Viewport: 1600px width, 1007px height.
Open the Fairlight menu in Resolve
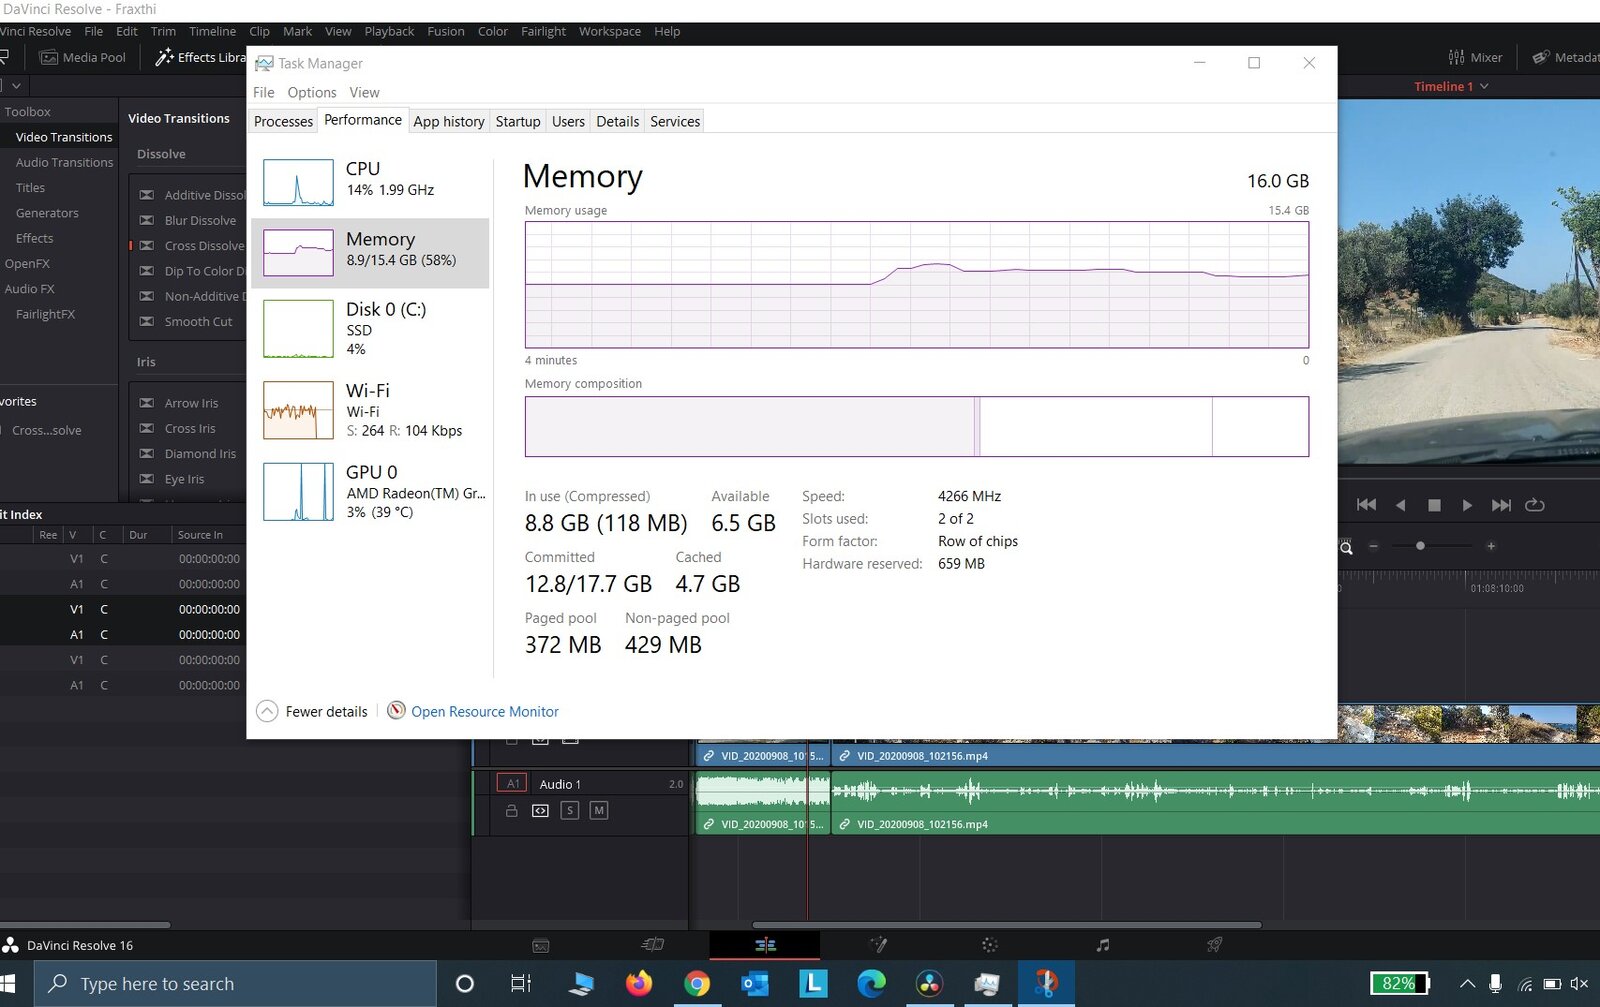click(543, 31)
